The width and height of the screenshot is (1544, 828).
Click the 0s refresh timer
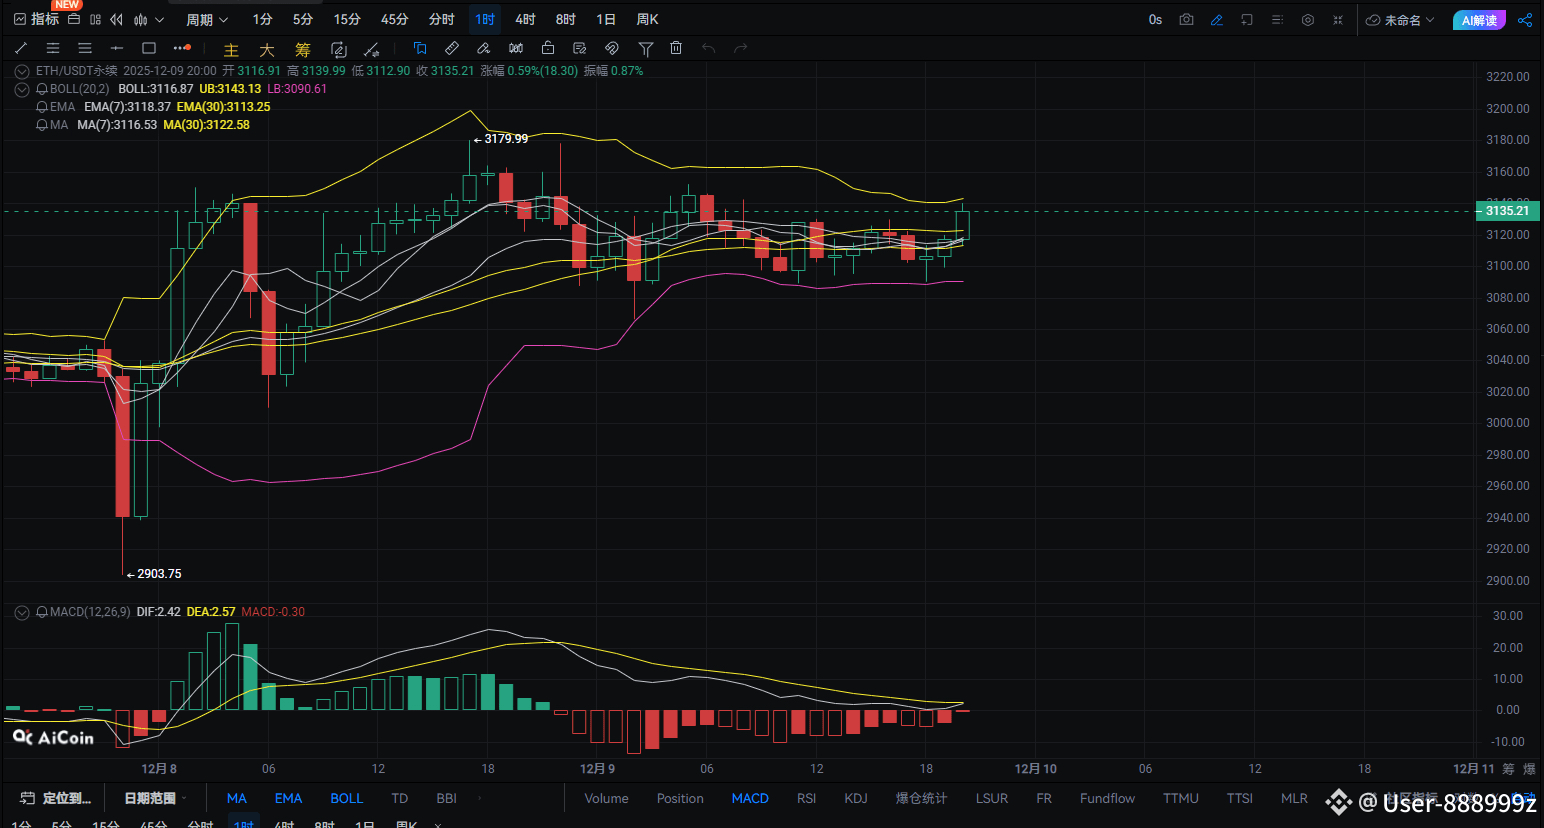point(1155,20)
